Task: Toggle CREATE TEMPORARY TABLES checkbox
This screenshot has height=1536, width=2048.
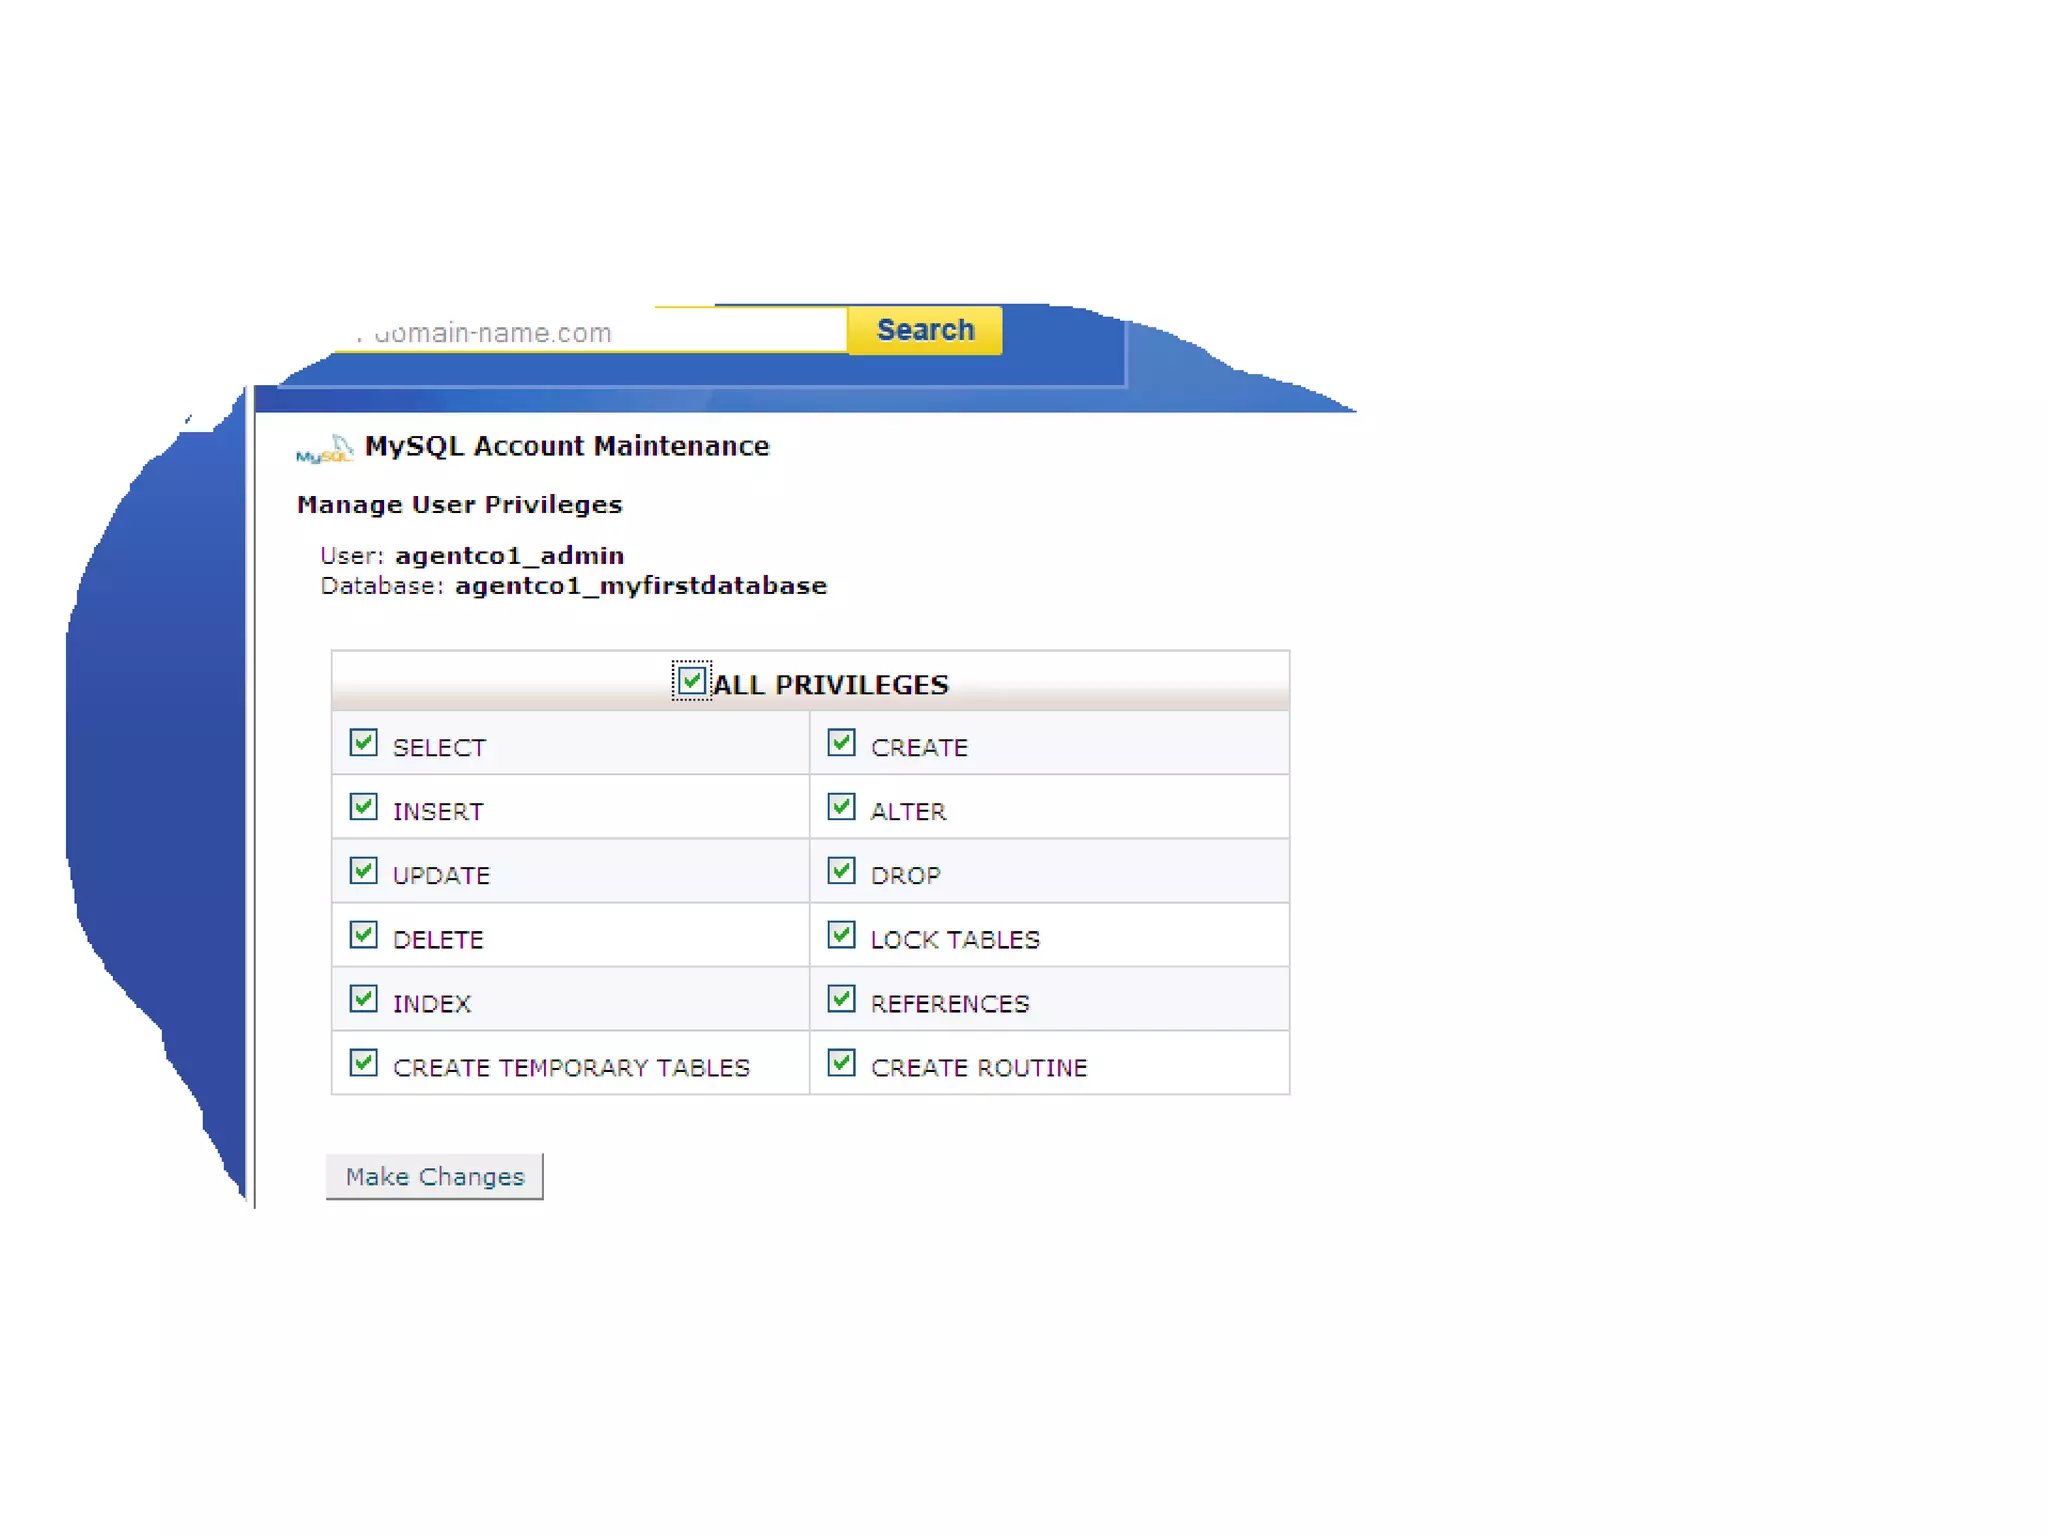Action: (364, 1063)
